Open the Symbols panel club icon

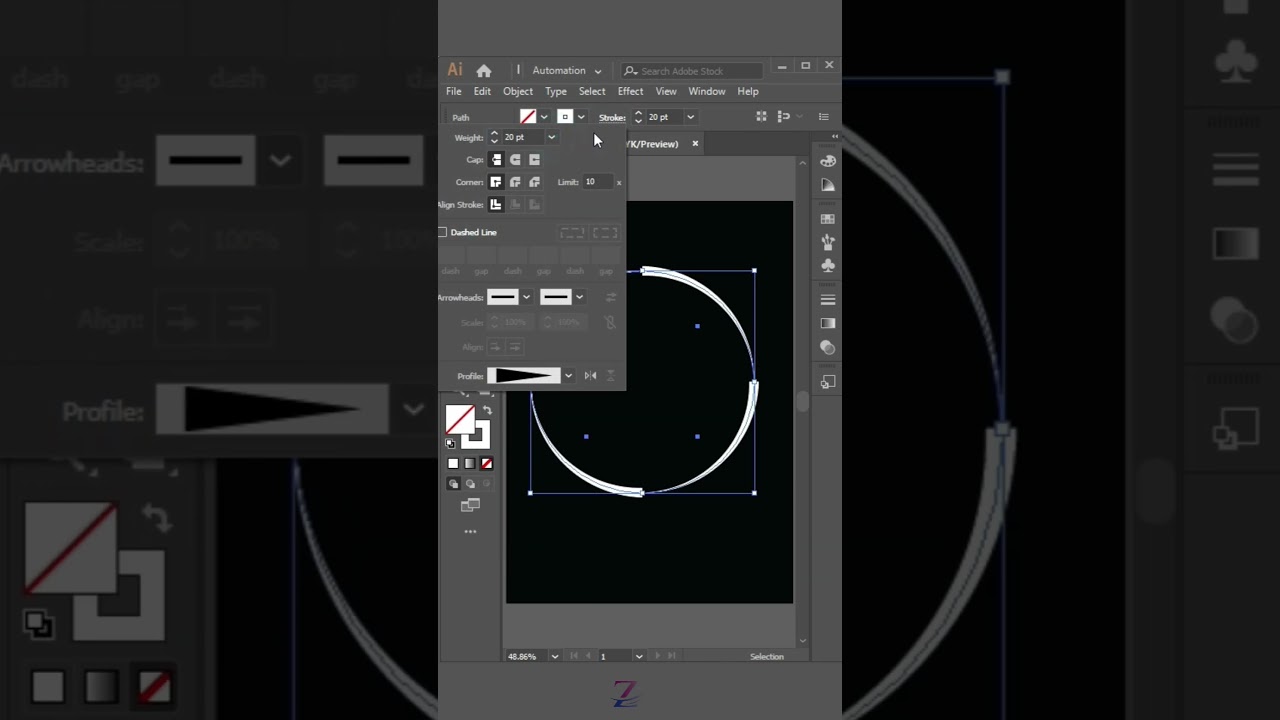tap(828, 266)
